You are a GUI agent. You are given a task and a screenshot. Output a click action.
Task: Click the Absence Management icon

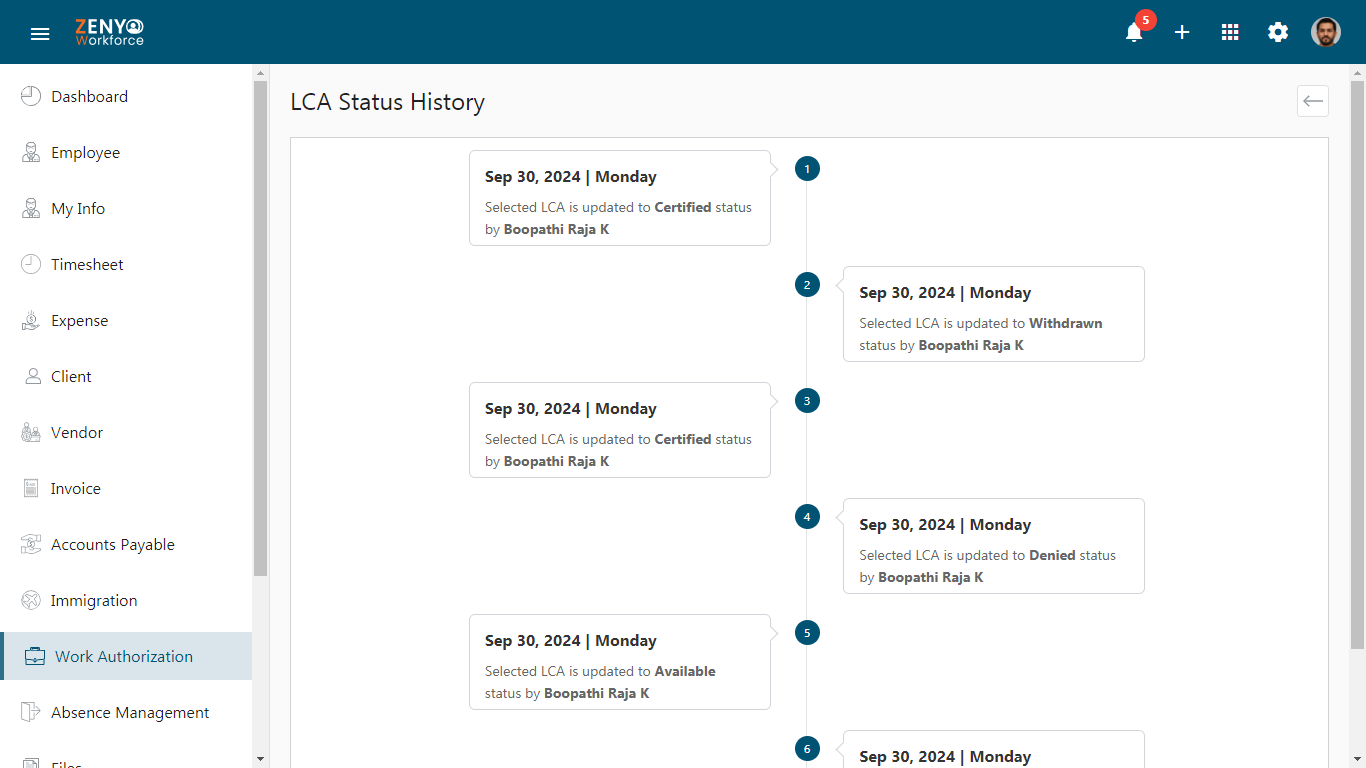pos(31,713)
